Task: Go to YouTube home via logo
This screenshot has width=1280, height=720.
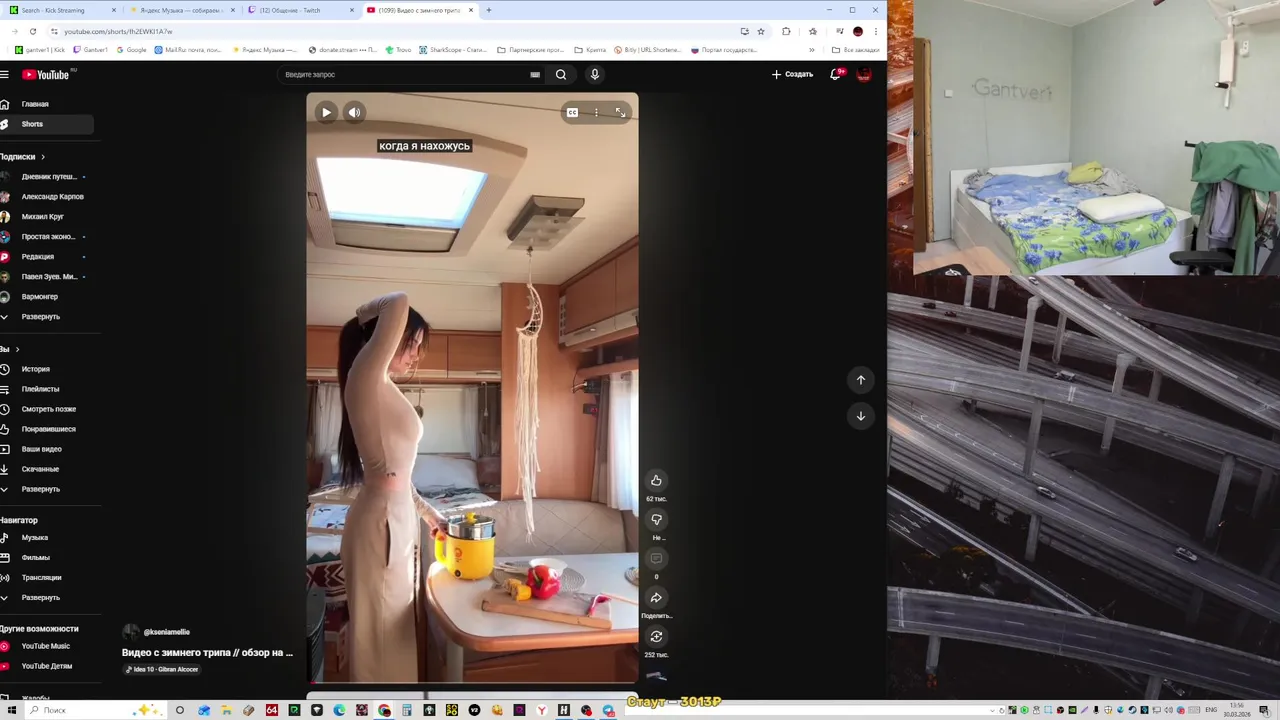Action: tap(45, 74)
